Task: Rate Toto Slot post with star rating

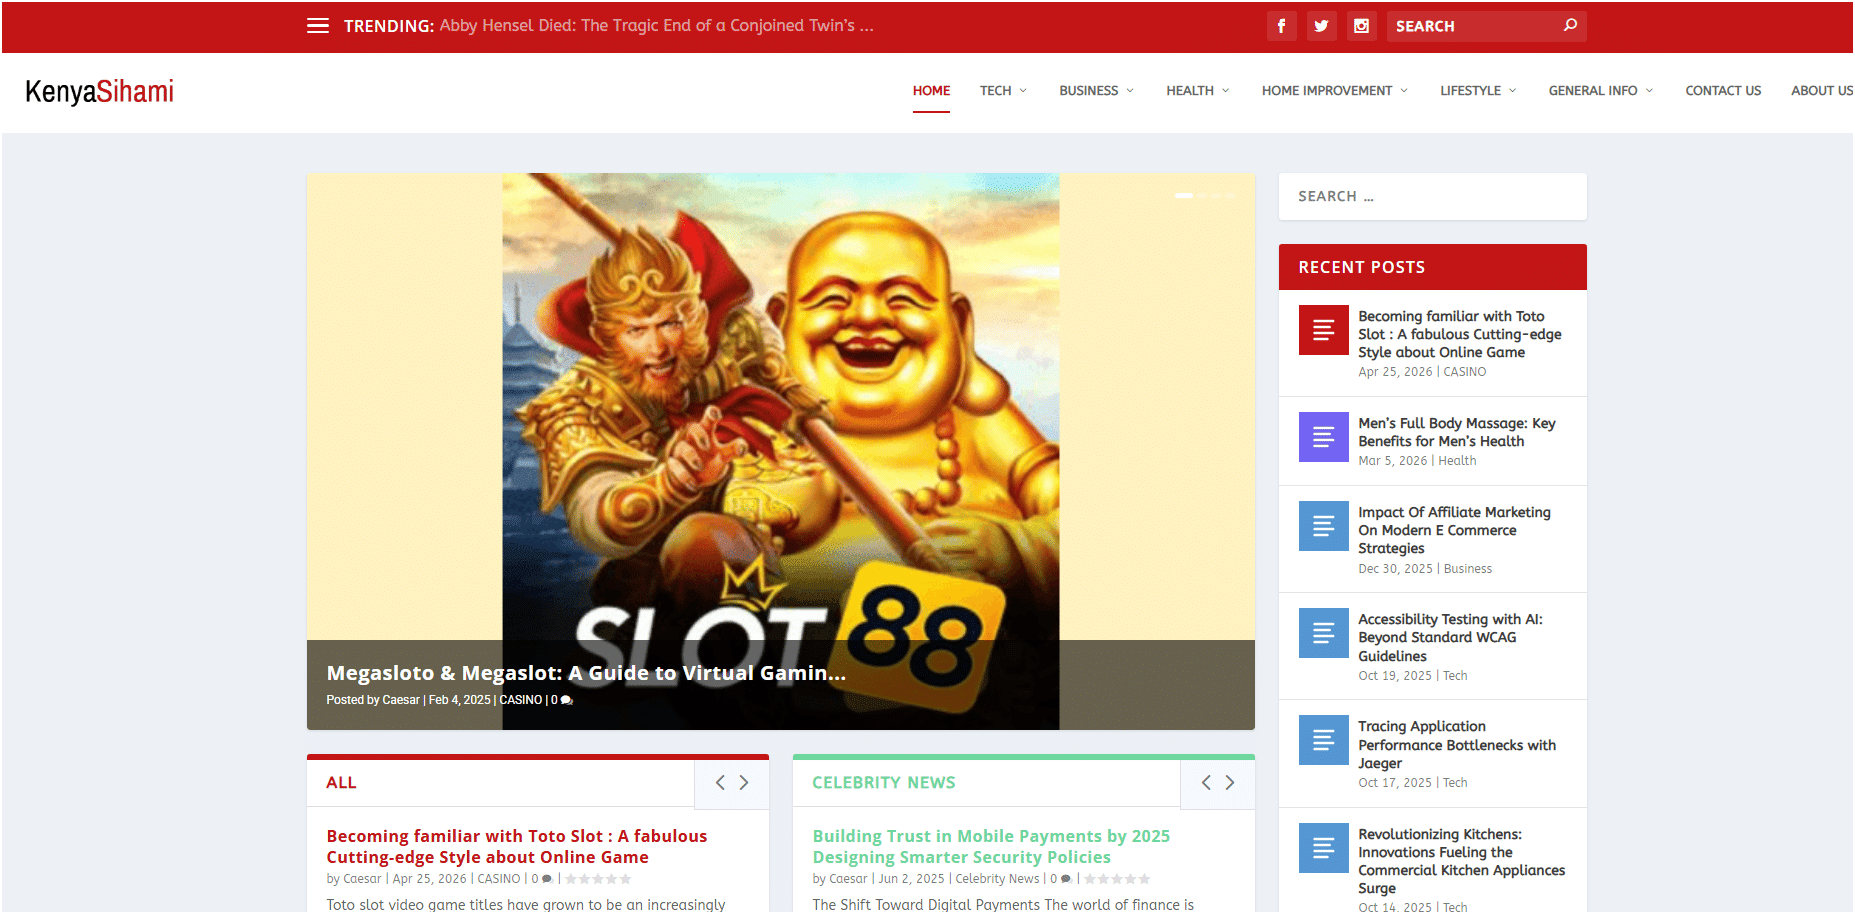Action: [x=598, y=879]
